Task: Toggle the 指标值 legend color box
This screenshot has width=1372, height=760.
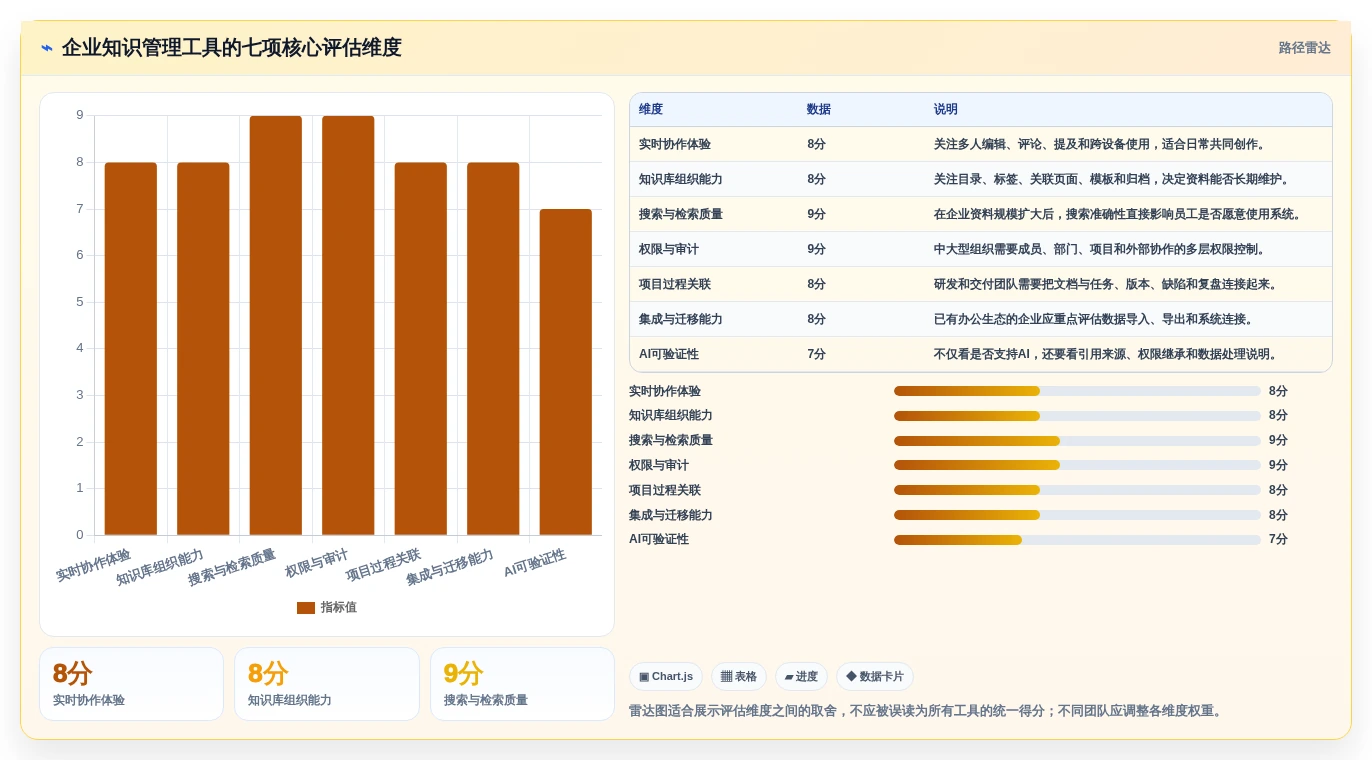Action: tap(306, 608)
